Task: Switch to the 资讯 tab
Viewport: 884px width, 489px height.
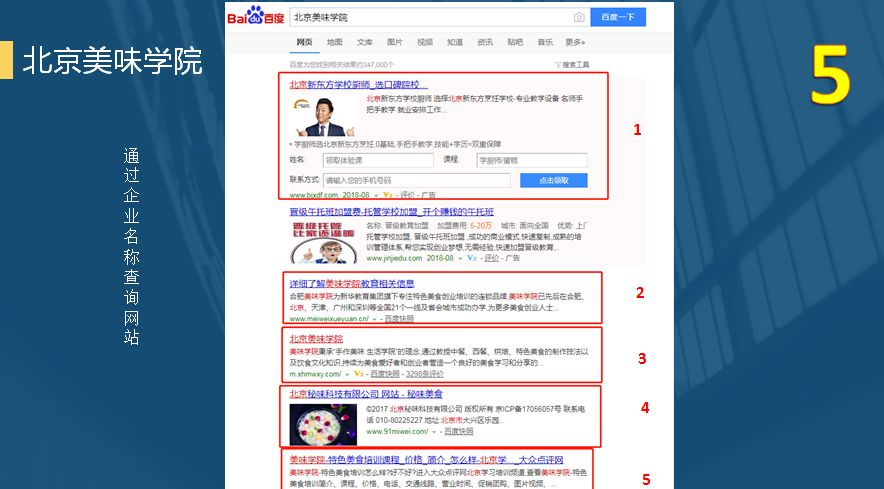Action: point(485,42)
